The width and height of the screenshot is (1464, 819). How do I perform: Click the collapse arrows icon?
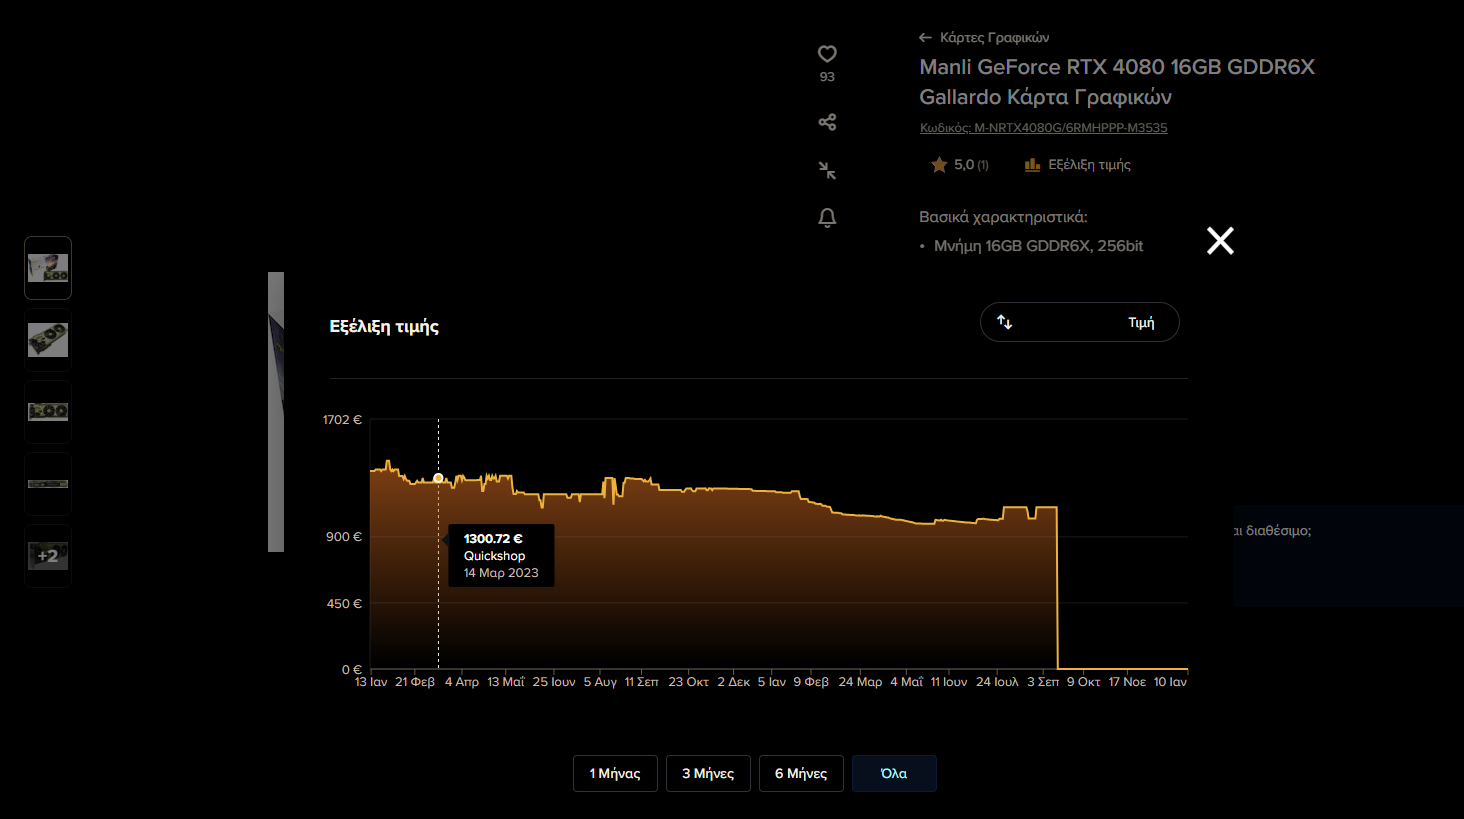coord(827,170)
